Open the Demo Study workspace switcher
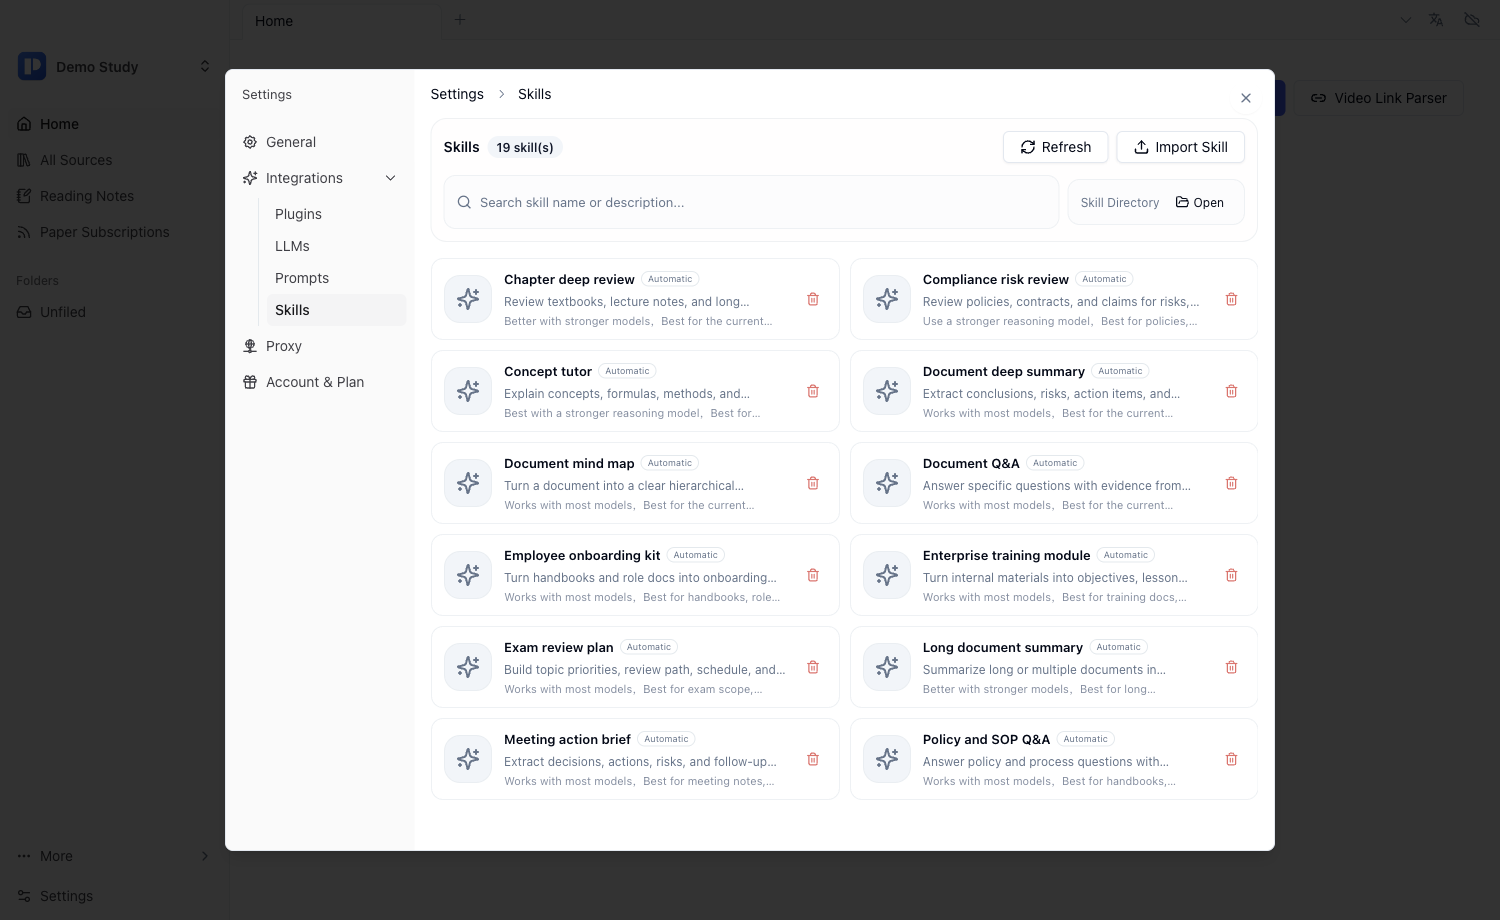Screen dimensions: 1500x920 pyautogui.click(x=204, y=66)
